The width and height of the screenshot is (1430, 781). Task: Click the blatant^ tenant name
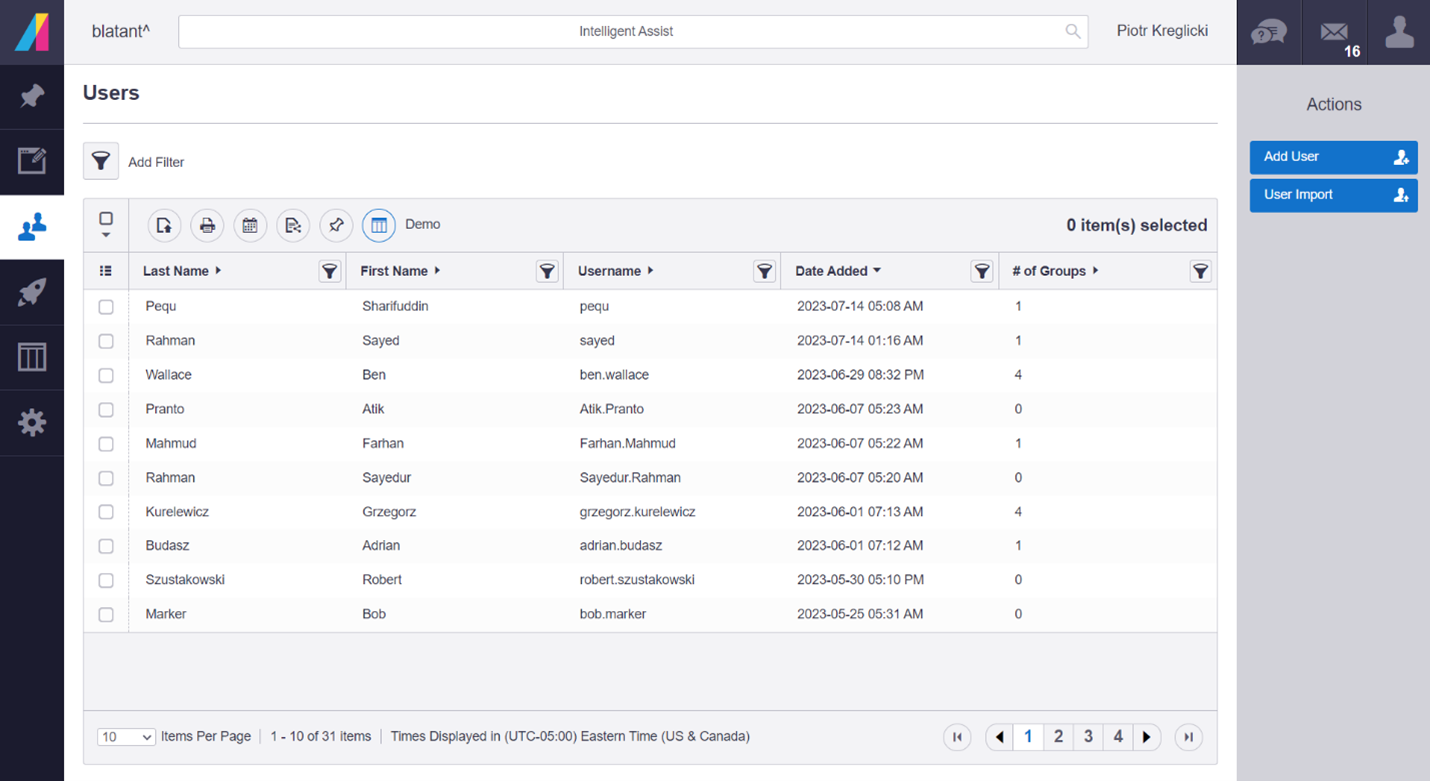[x=121, y=31]
